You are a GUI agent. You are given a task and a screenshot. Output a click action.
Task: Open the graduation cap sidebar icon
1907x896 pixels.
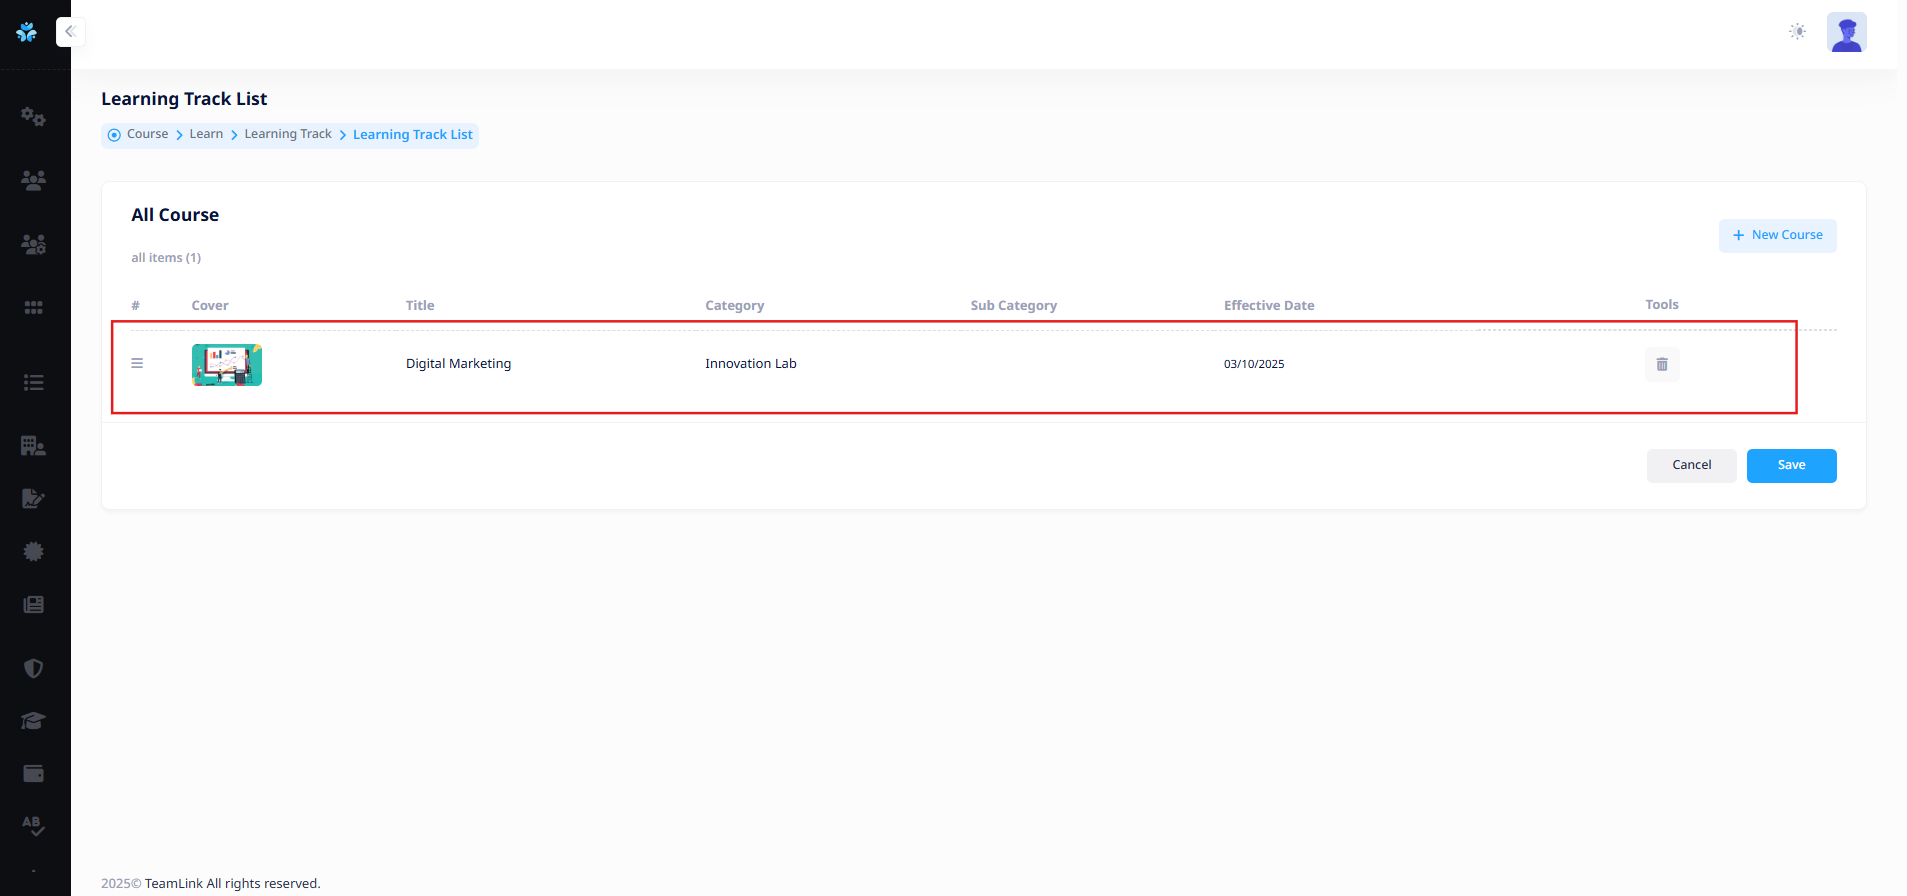(33, 721)
